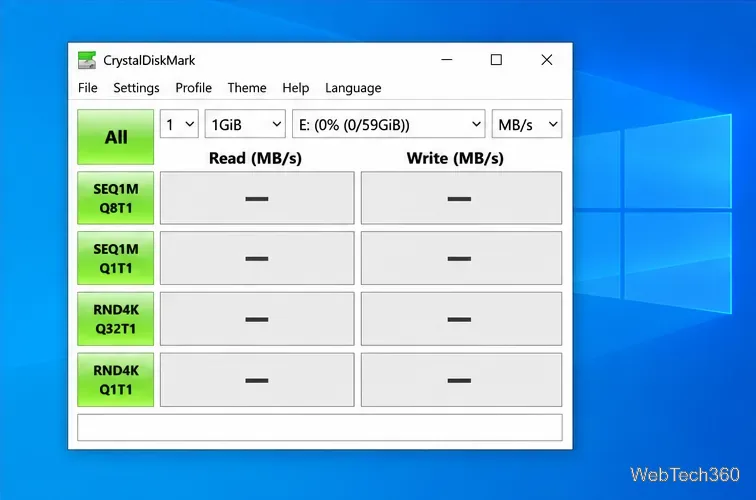Run the RND4K Q32T1 test

(116, 319)
